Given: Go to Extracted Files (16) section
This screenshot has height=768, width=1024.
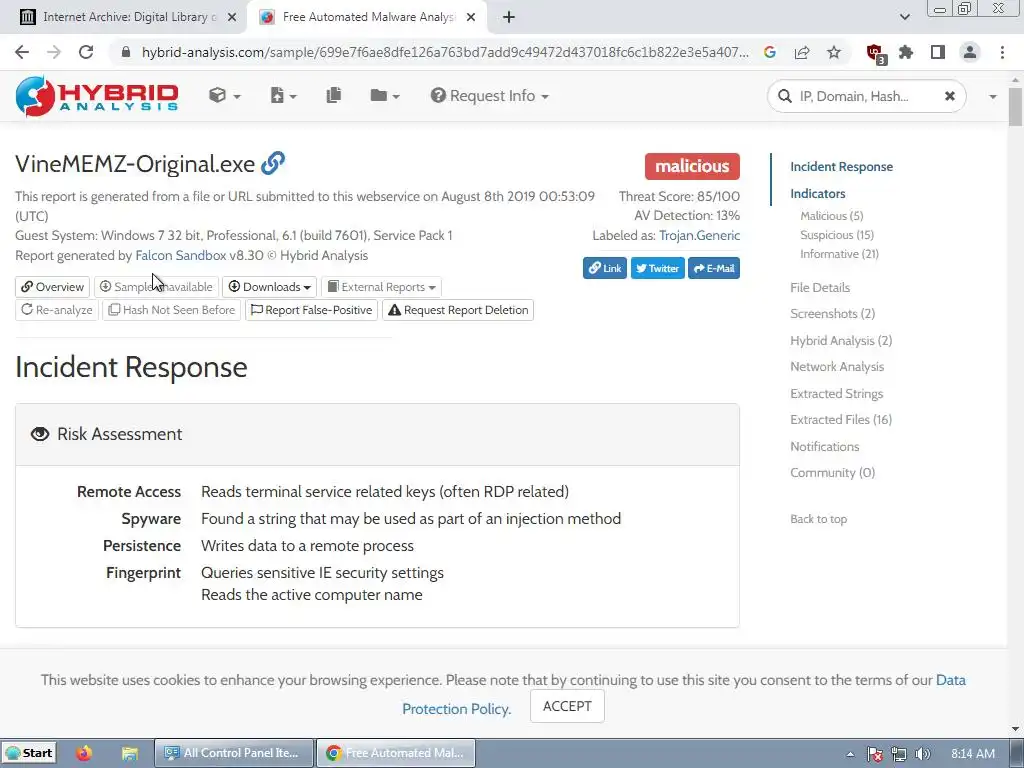Looking at the screenshot, I should [x=840, y=419].
